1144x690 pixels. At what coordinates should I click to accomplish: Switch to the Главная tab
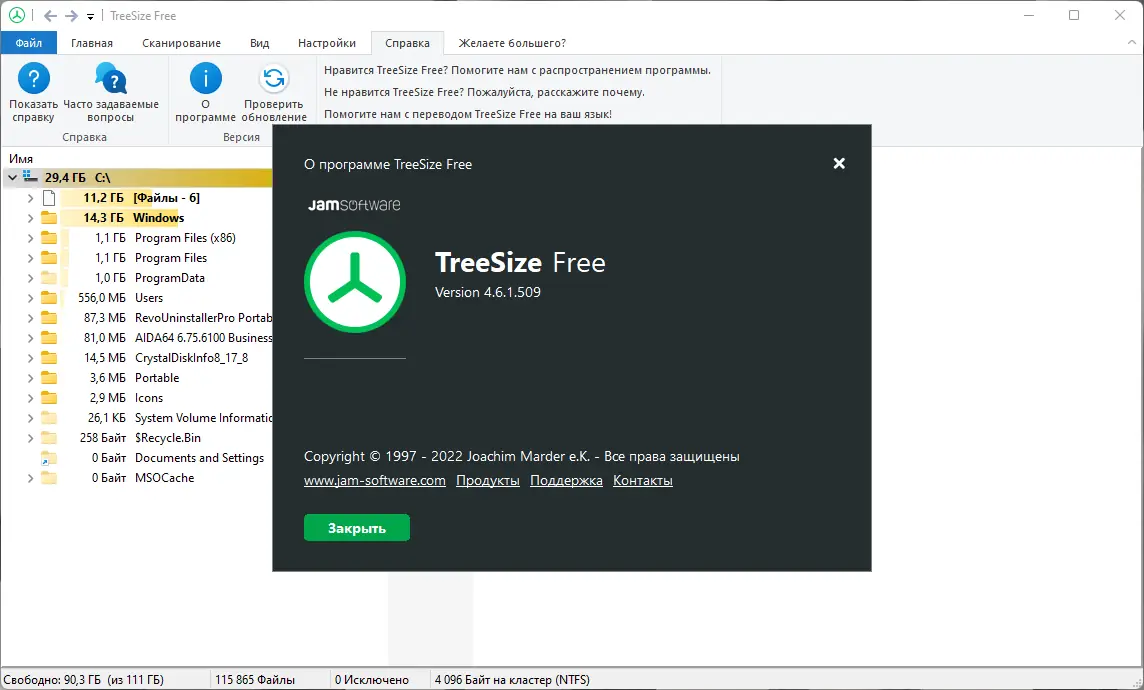click(92, 43)
